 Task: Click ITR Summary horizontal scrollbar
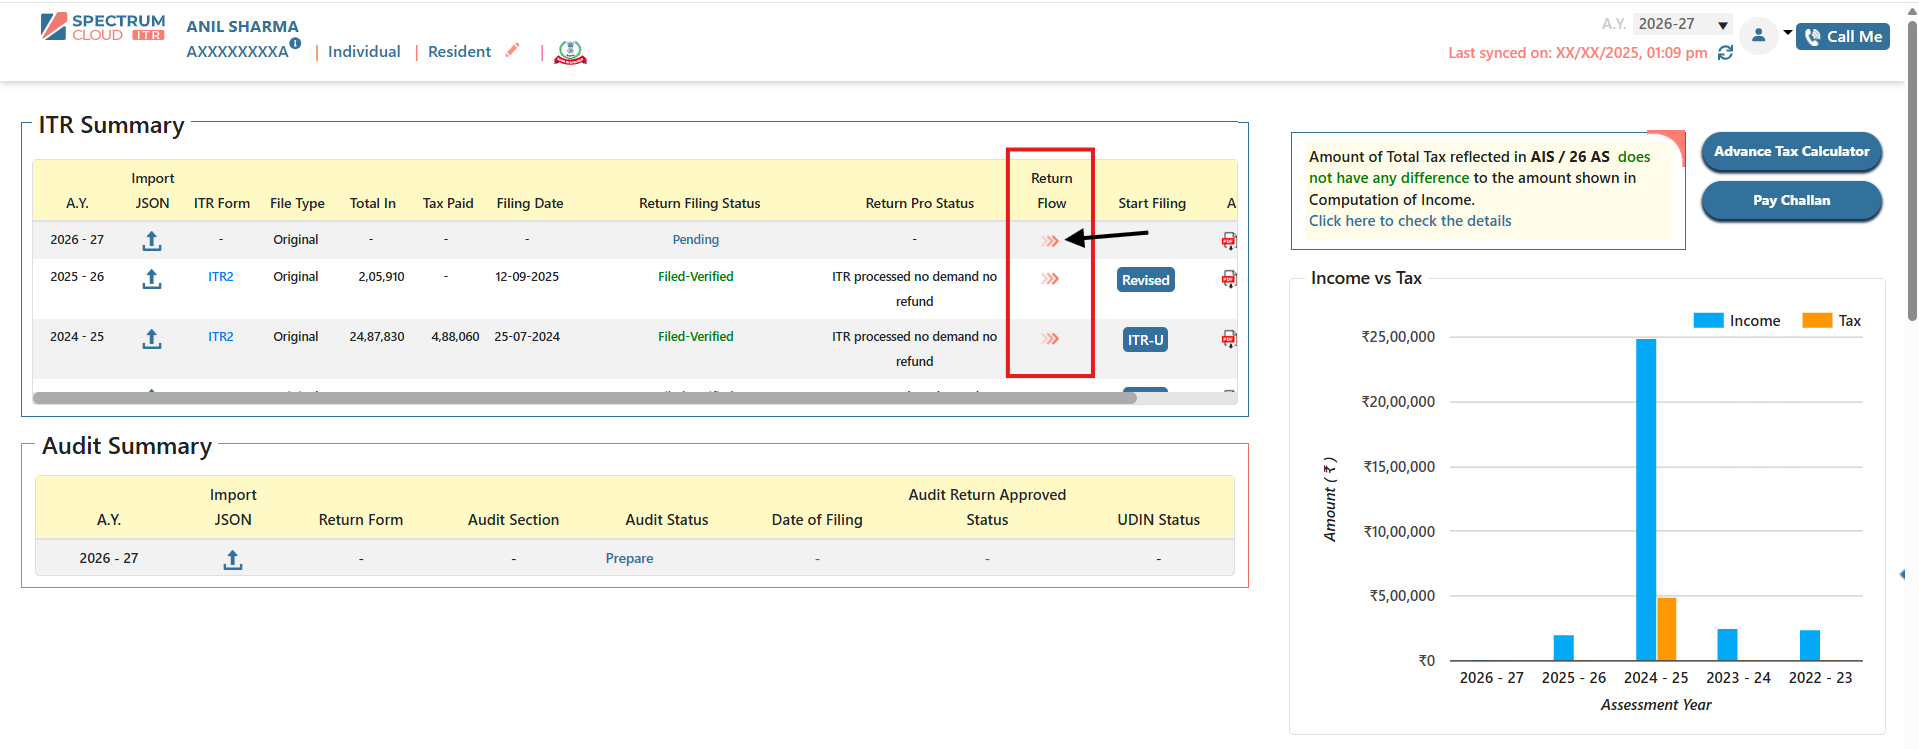[x=585, y=398]
